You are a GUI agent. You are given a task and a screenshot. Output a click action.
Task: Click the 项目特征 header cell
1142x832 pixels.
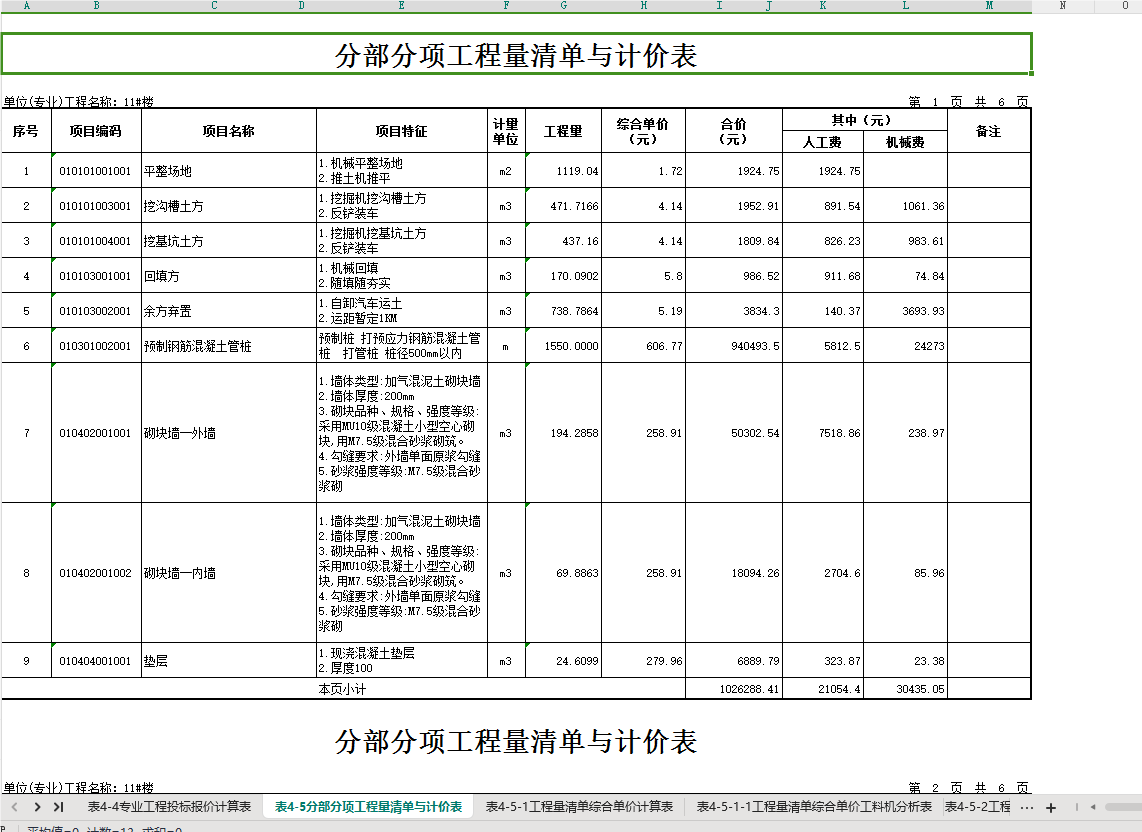(401, 131)
